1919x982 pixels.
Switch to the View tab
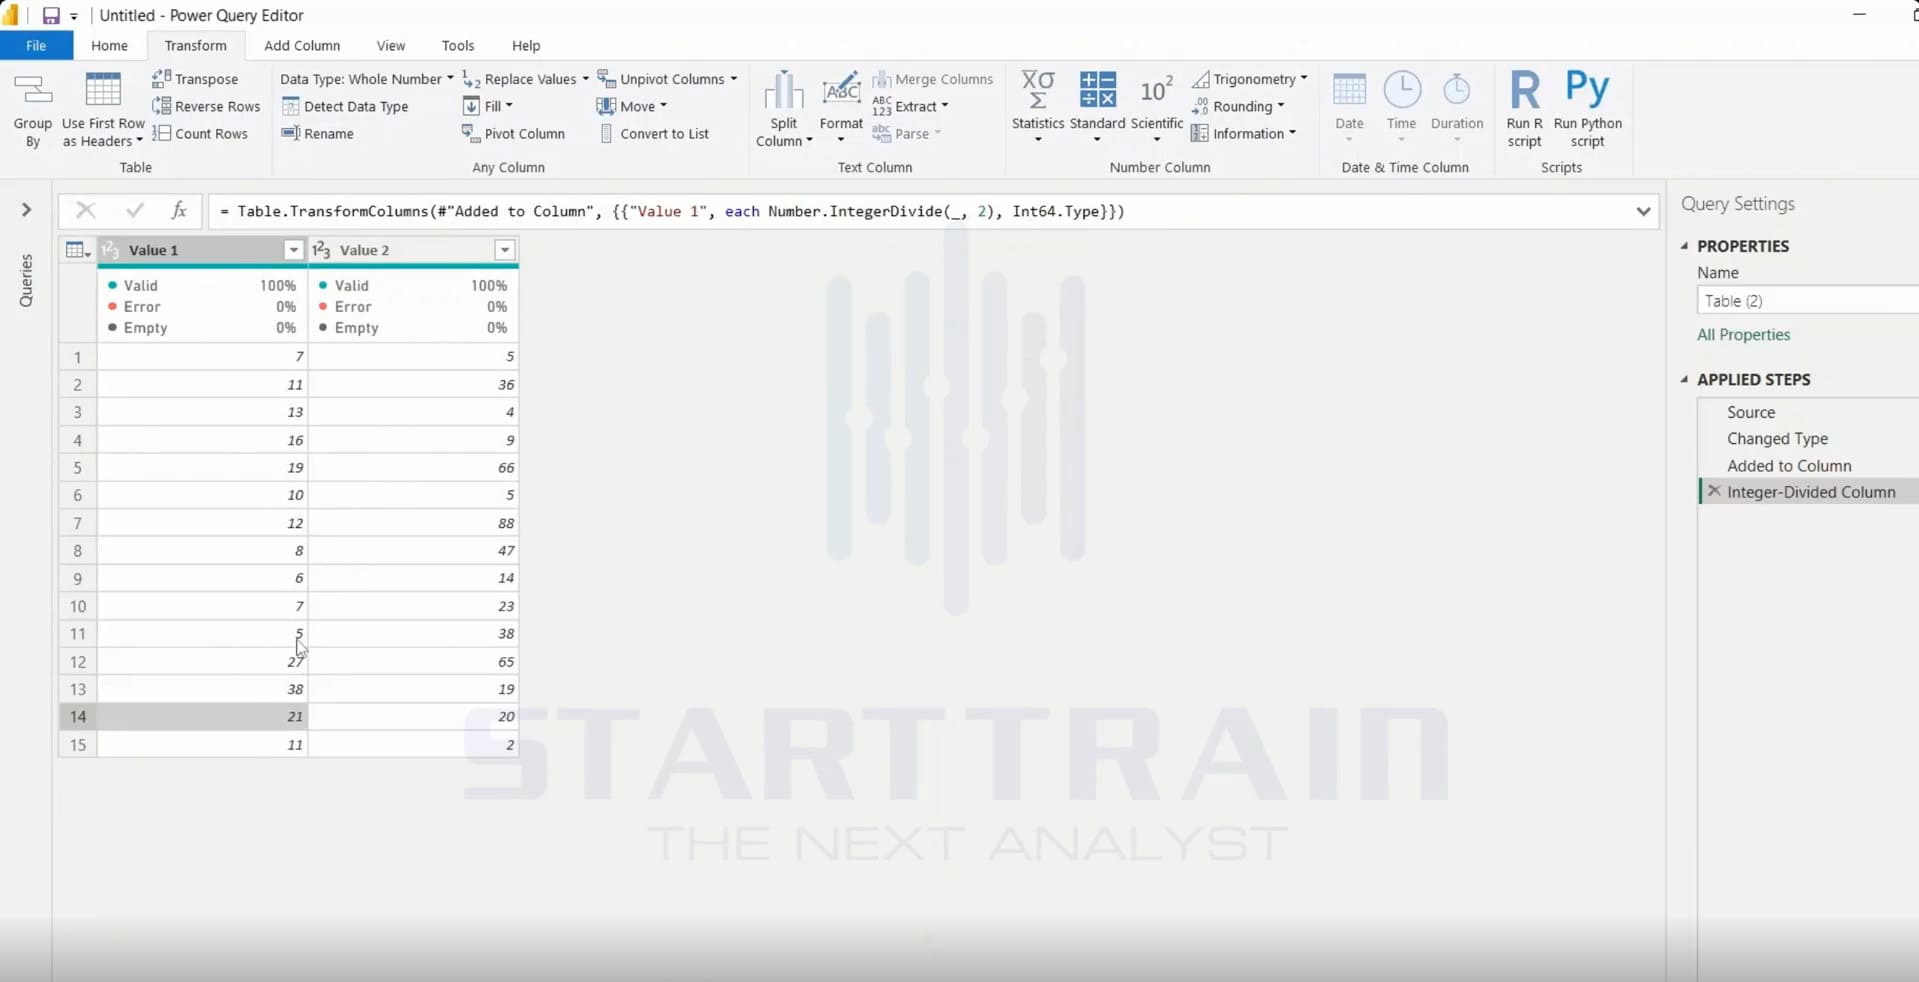pyautogui.click(x=391, y=45)
